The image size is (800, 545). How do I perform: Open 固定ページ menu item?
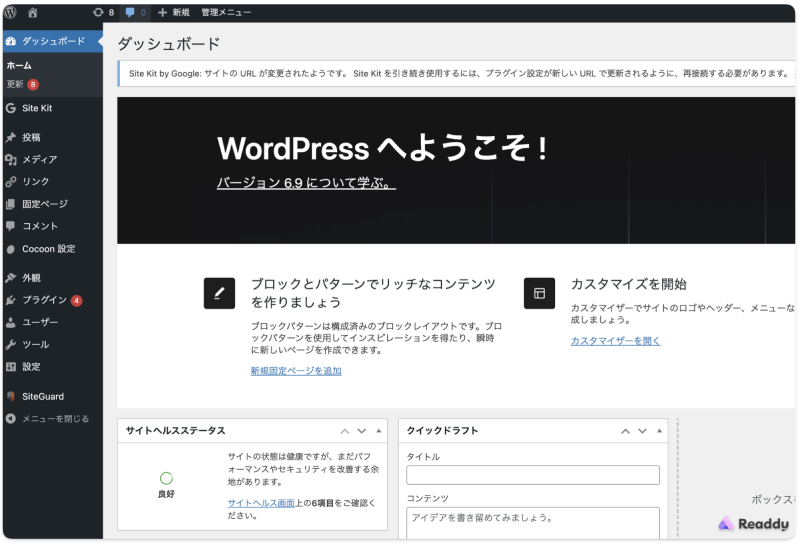pos(53,204)
